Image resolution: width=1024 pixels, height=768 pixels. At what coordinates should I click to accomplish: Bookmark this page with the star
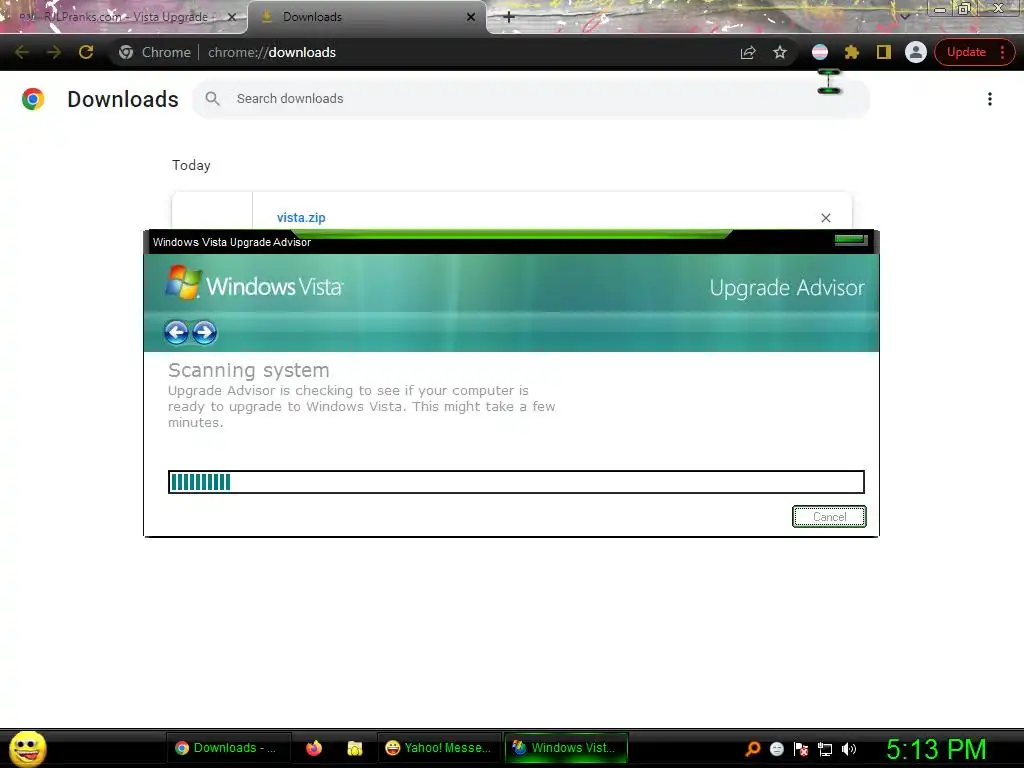click(780, 52)
